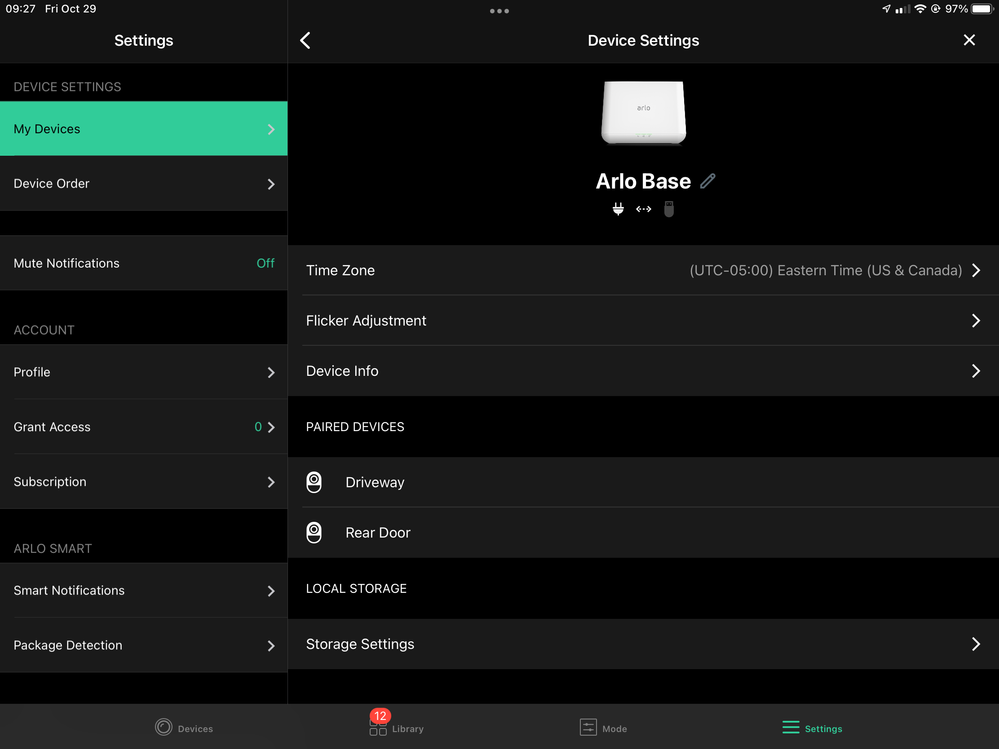Open the Device Order setting

click(143, 183)
